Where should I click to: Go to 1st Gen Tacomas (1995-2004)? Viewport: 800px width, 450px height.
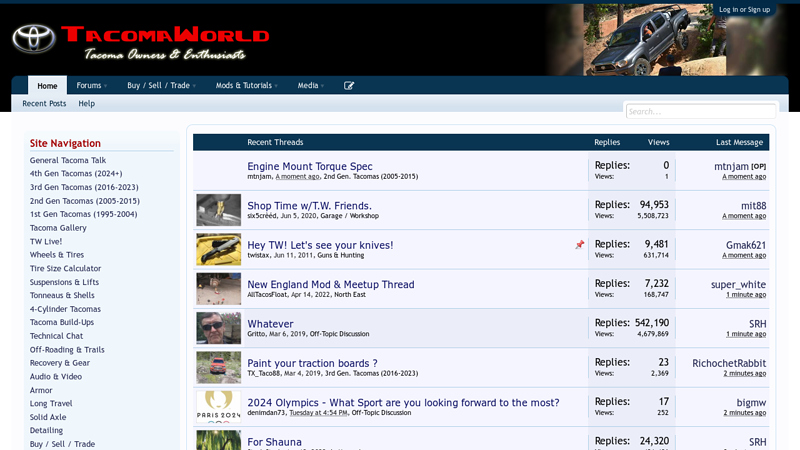point(84,214)
